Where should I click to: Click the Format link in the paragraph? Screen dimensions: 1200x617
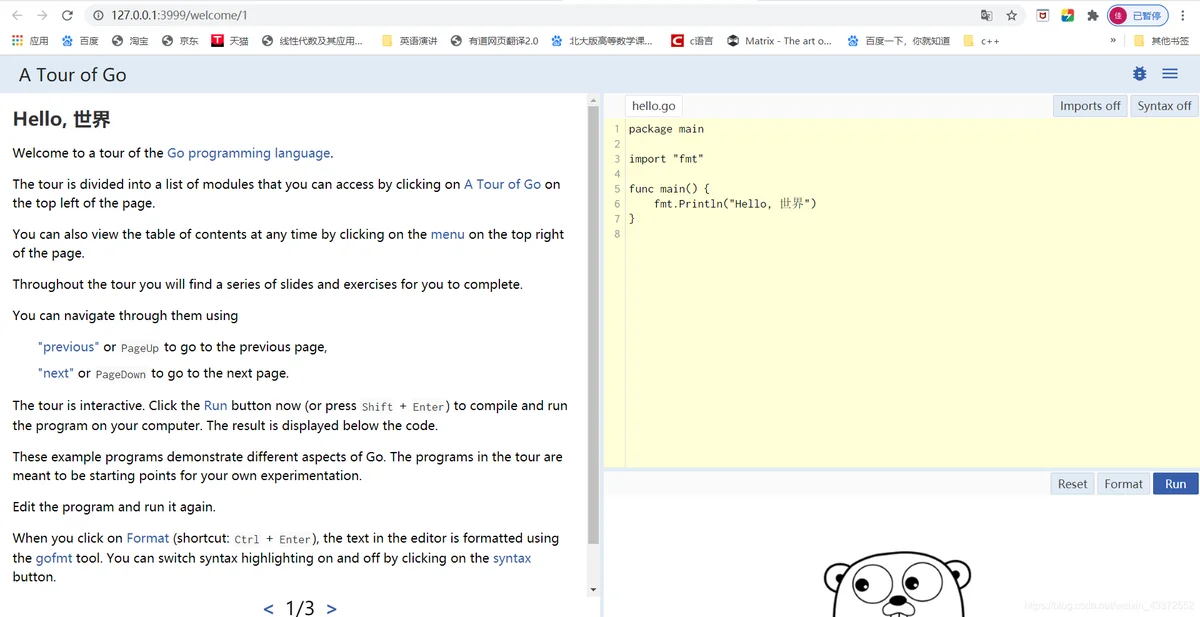pyautogui.click(x=147, y=538)
